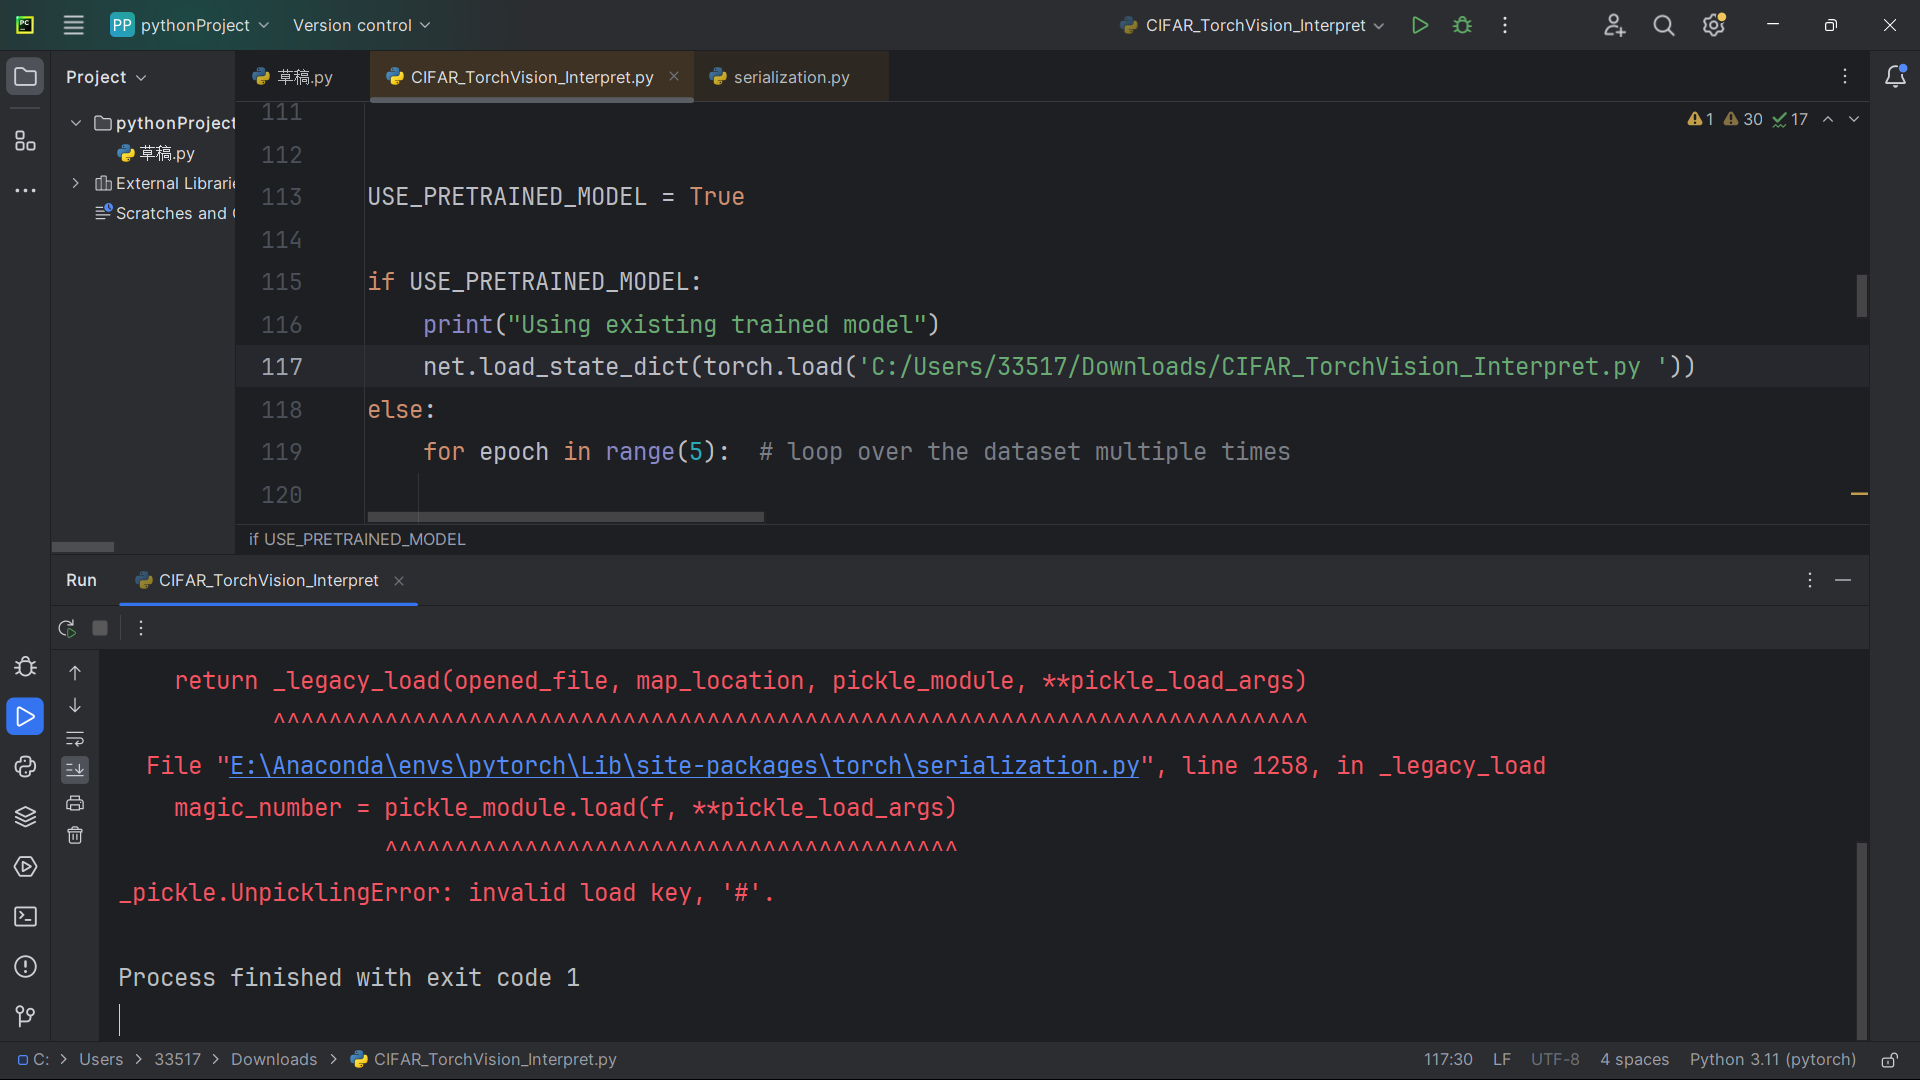Open the Terminal tool window

point(25,917)
